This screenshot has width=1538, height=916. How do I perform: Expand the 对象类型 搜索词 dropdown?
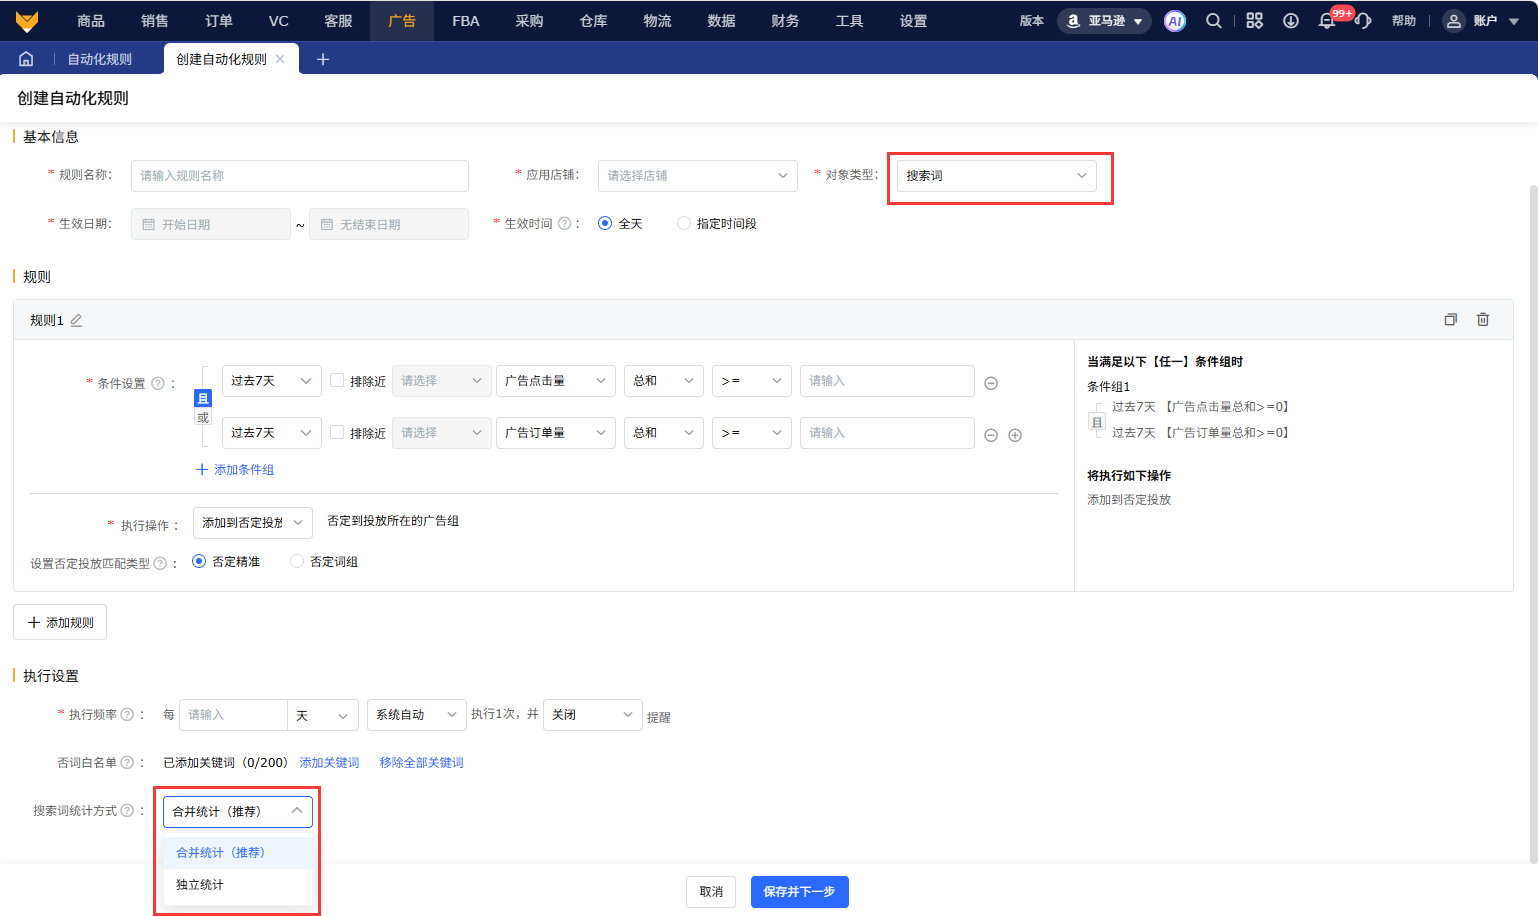(x=996, y=176)
